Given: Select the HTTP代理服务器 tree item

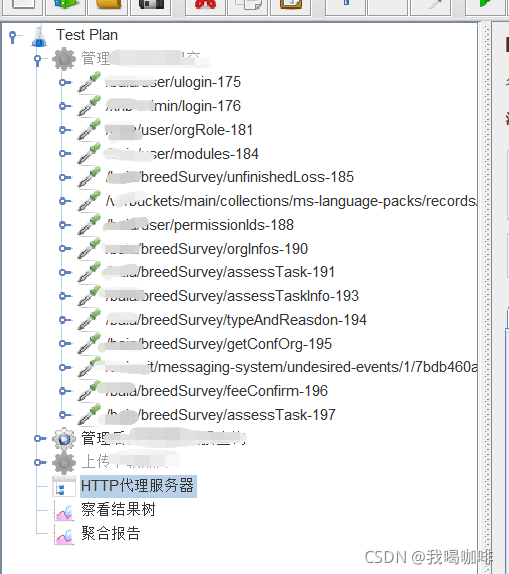Looking at the screenshot, I should click(138, 486).
